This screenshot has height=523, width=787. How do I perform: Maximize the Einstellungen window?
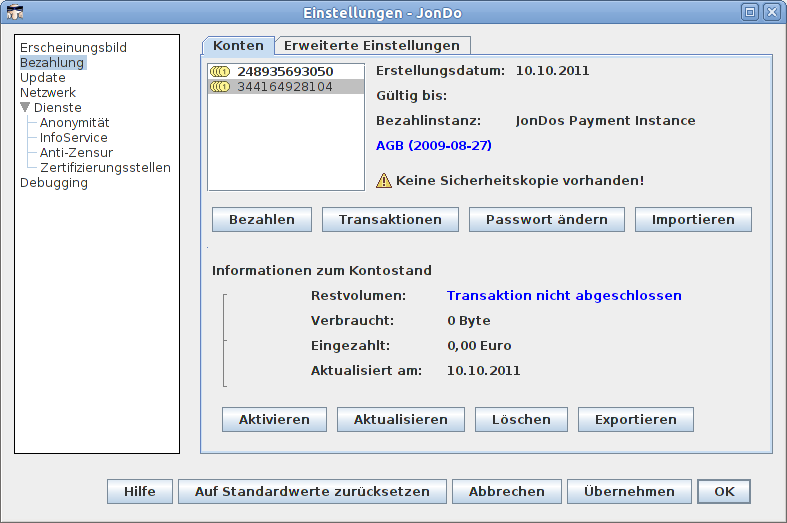tap(750, 12)
